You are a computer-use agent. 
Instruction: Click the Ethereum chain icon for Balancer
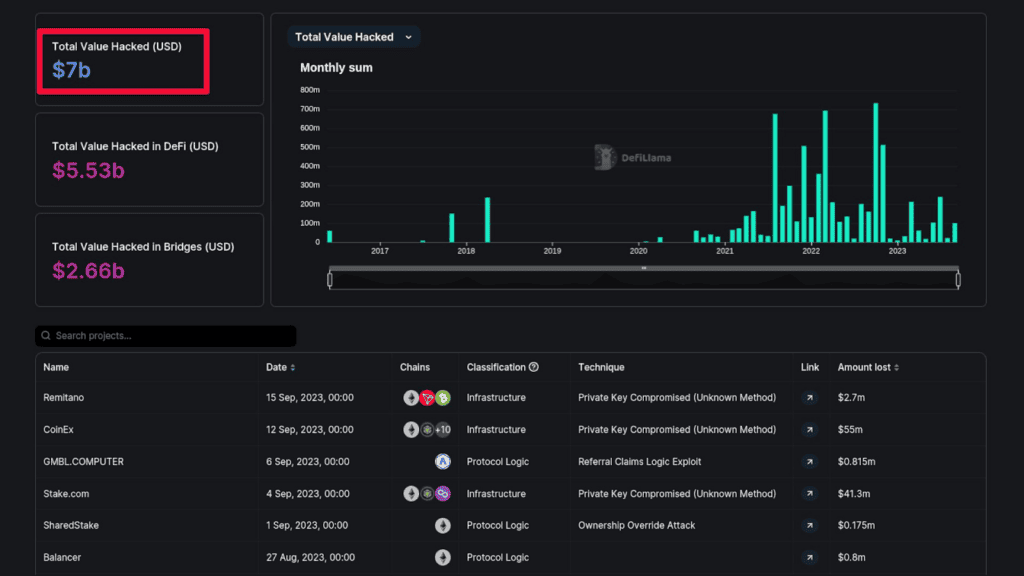443,558
